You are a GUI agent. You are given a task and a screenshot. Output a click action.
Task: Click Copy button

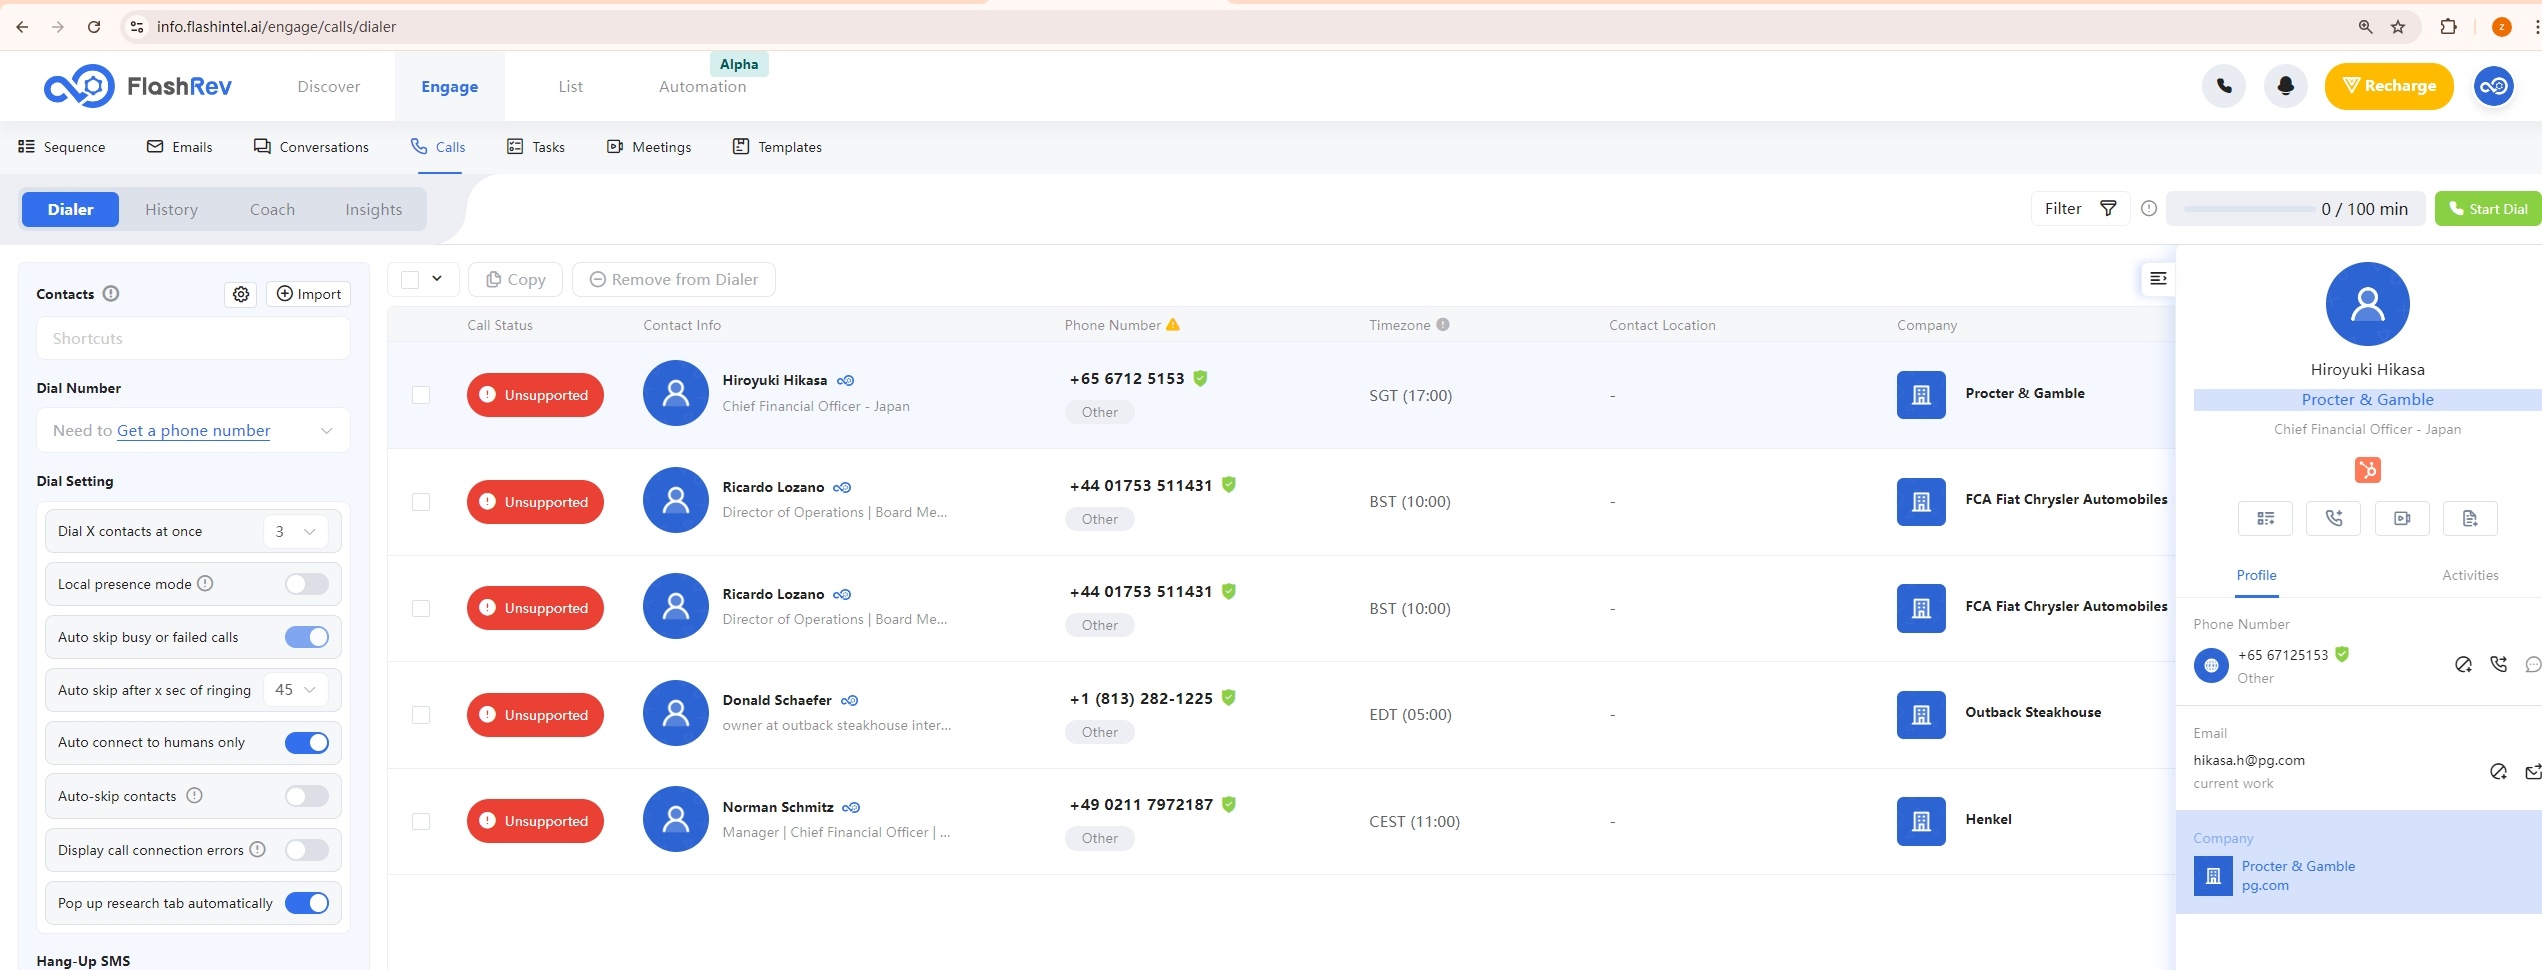coord(515,279)
